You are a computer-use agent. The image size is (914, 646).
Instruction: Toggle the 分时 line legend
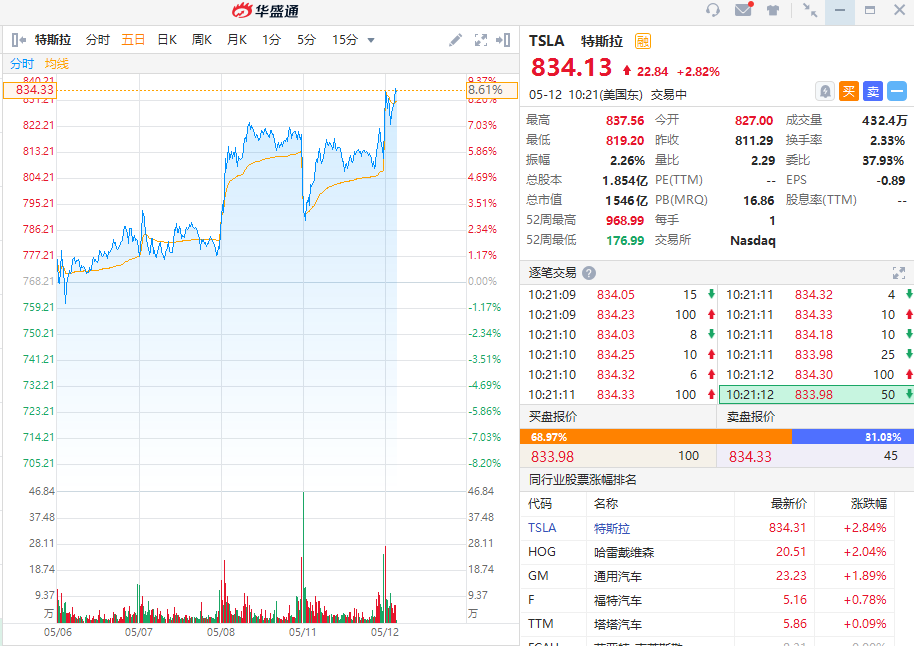pos(22,64)
